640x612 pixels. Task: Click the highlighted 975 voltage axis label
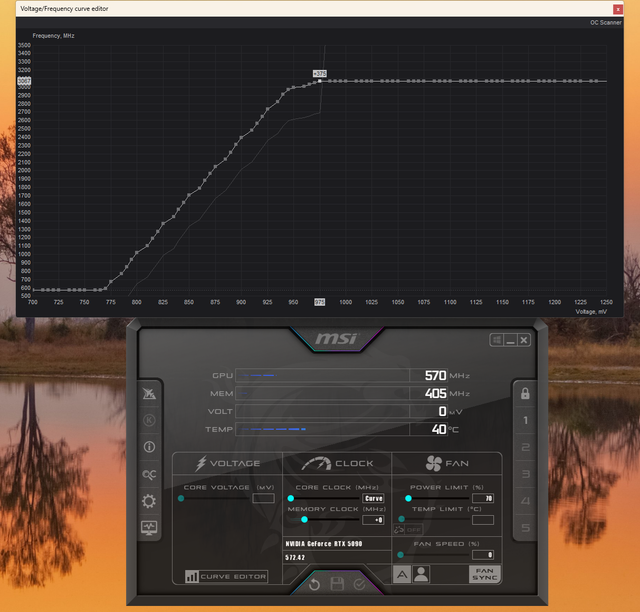click(x=320, y=302)
